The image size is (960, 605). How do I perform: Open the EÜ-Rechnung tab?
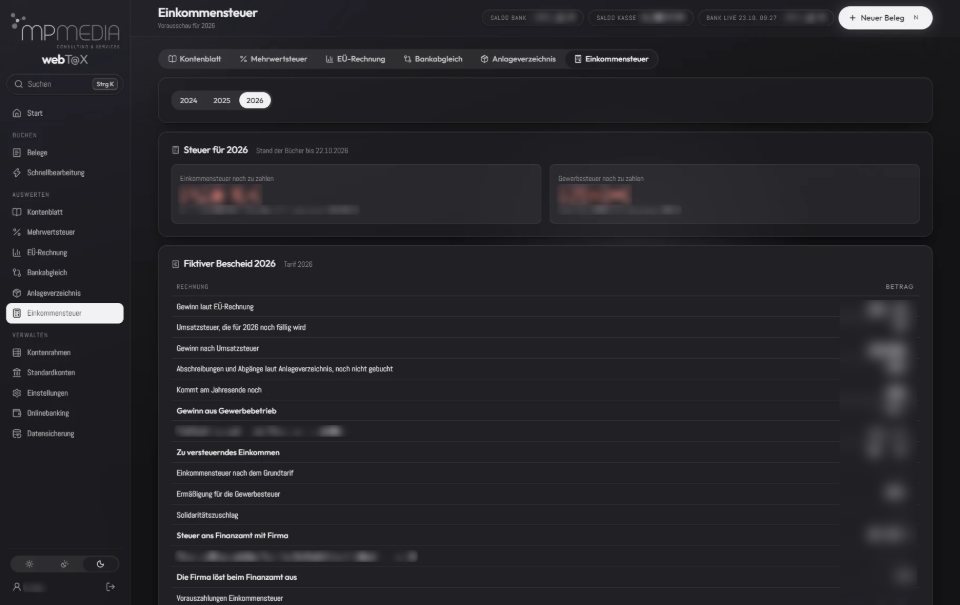[355, 59]
